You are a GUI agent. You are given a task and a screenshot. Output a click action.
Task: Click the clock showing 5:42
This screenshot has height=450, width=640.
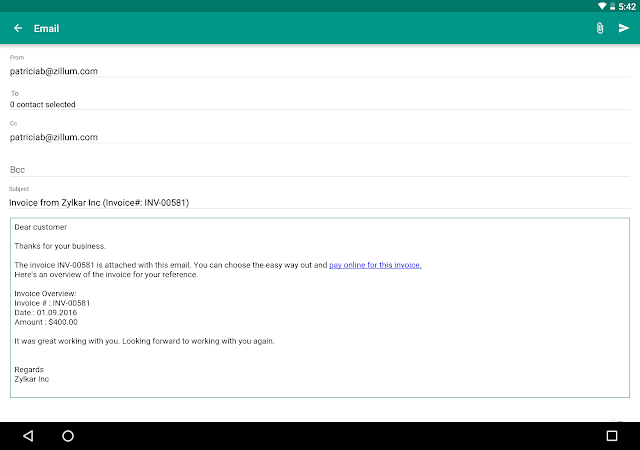[627, 6]
